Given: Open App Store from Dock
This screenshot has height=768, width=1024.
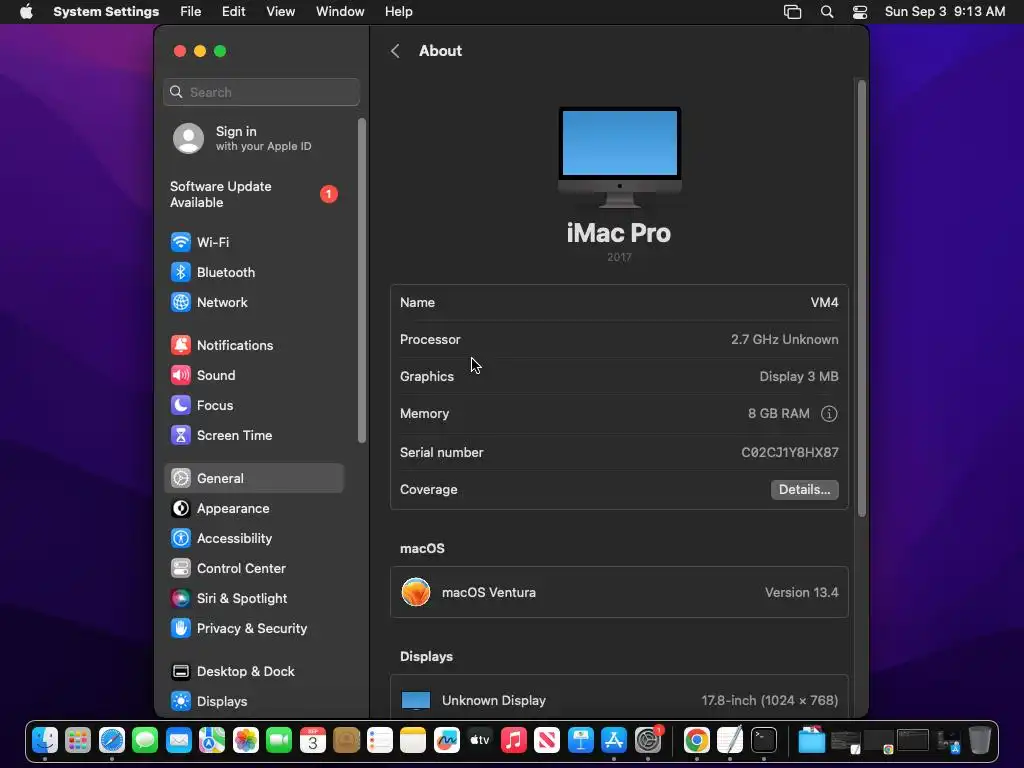Looking at the screenshot, I should pyautogui.click(x=614, y=741).
